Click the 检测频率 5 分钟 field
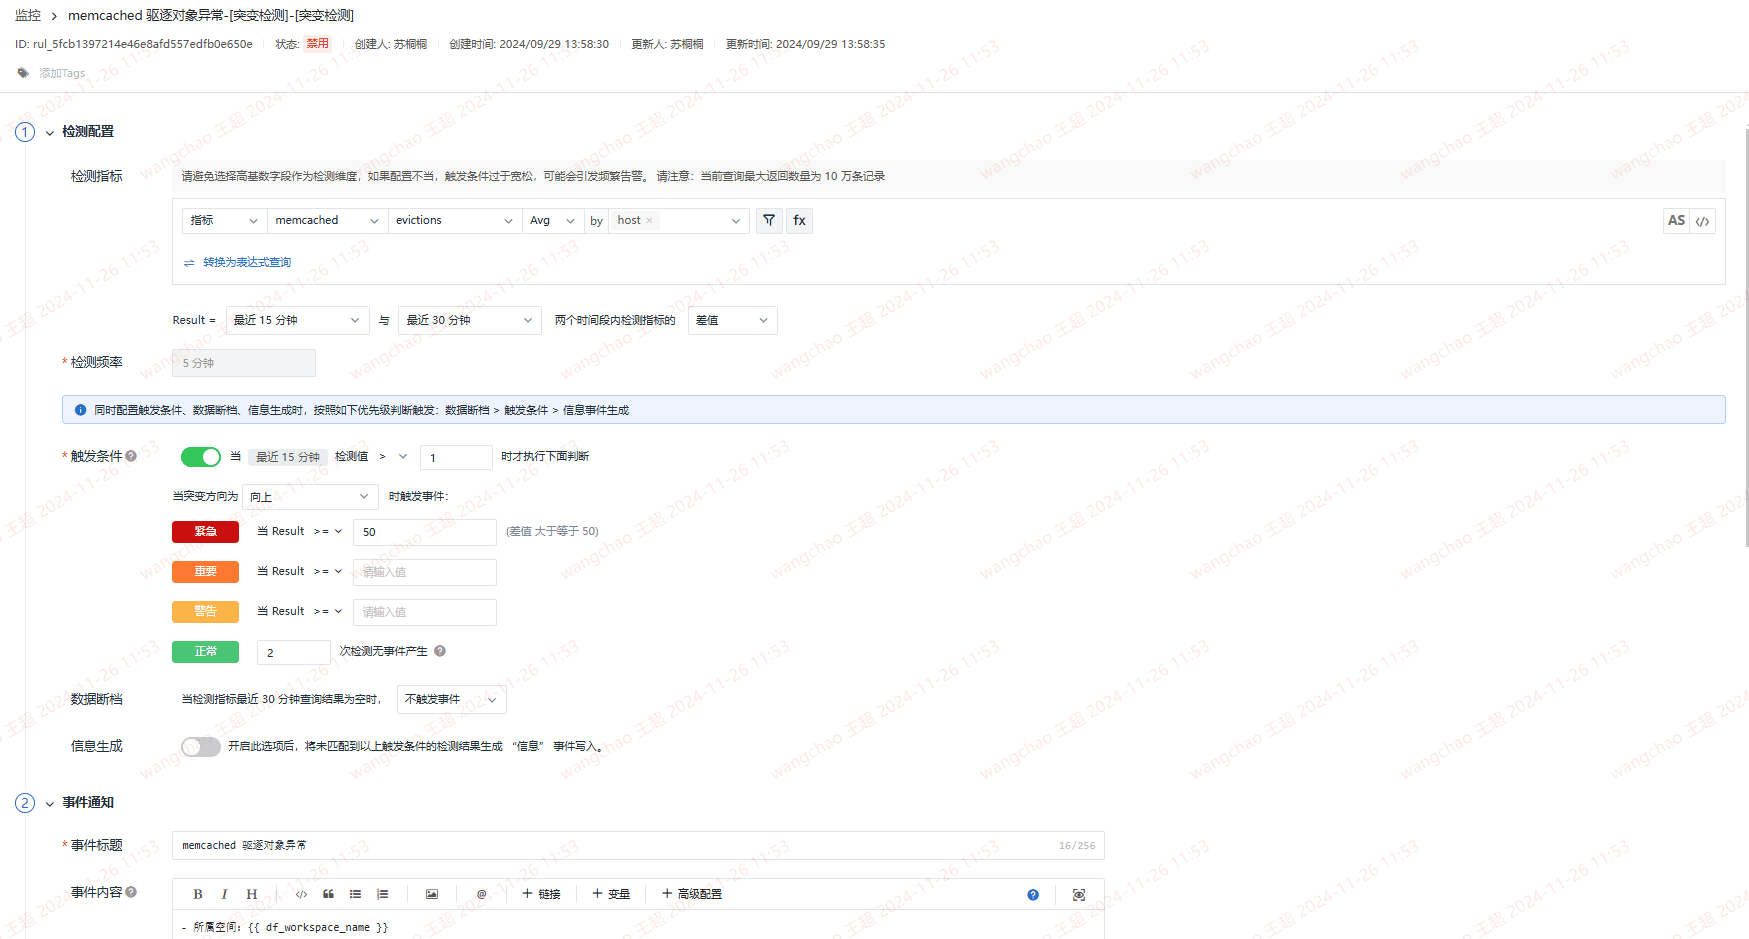The width and height of the screenshot is (1749, 939). [x=244, y=363]
